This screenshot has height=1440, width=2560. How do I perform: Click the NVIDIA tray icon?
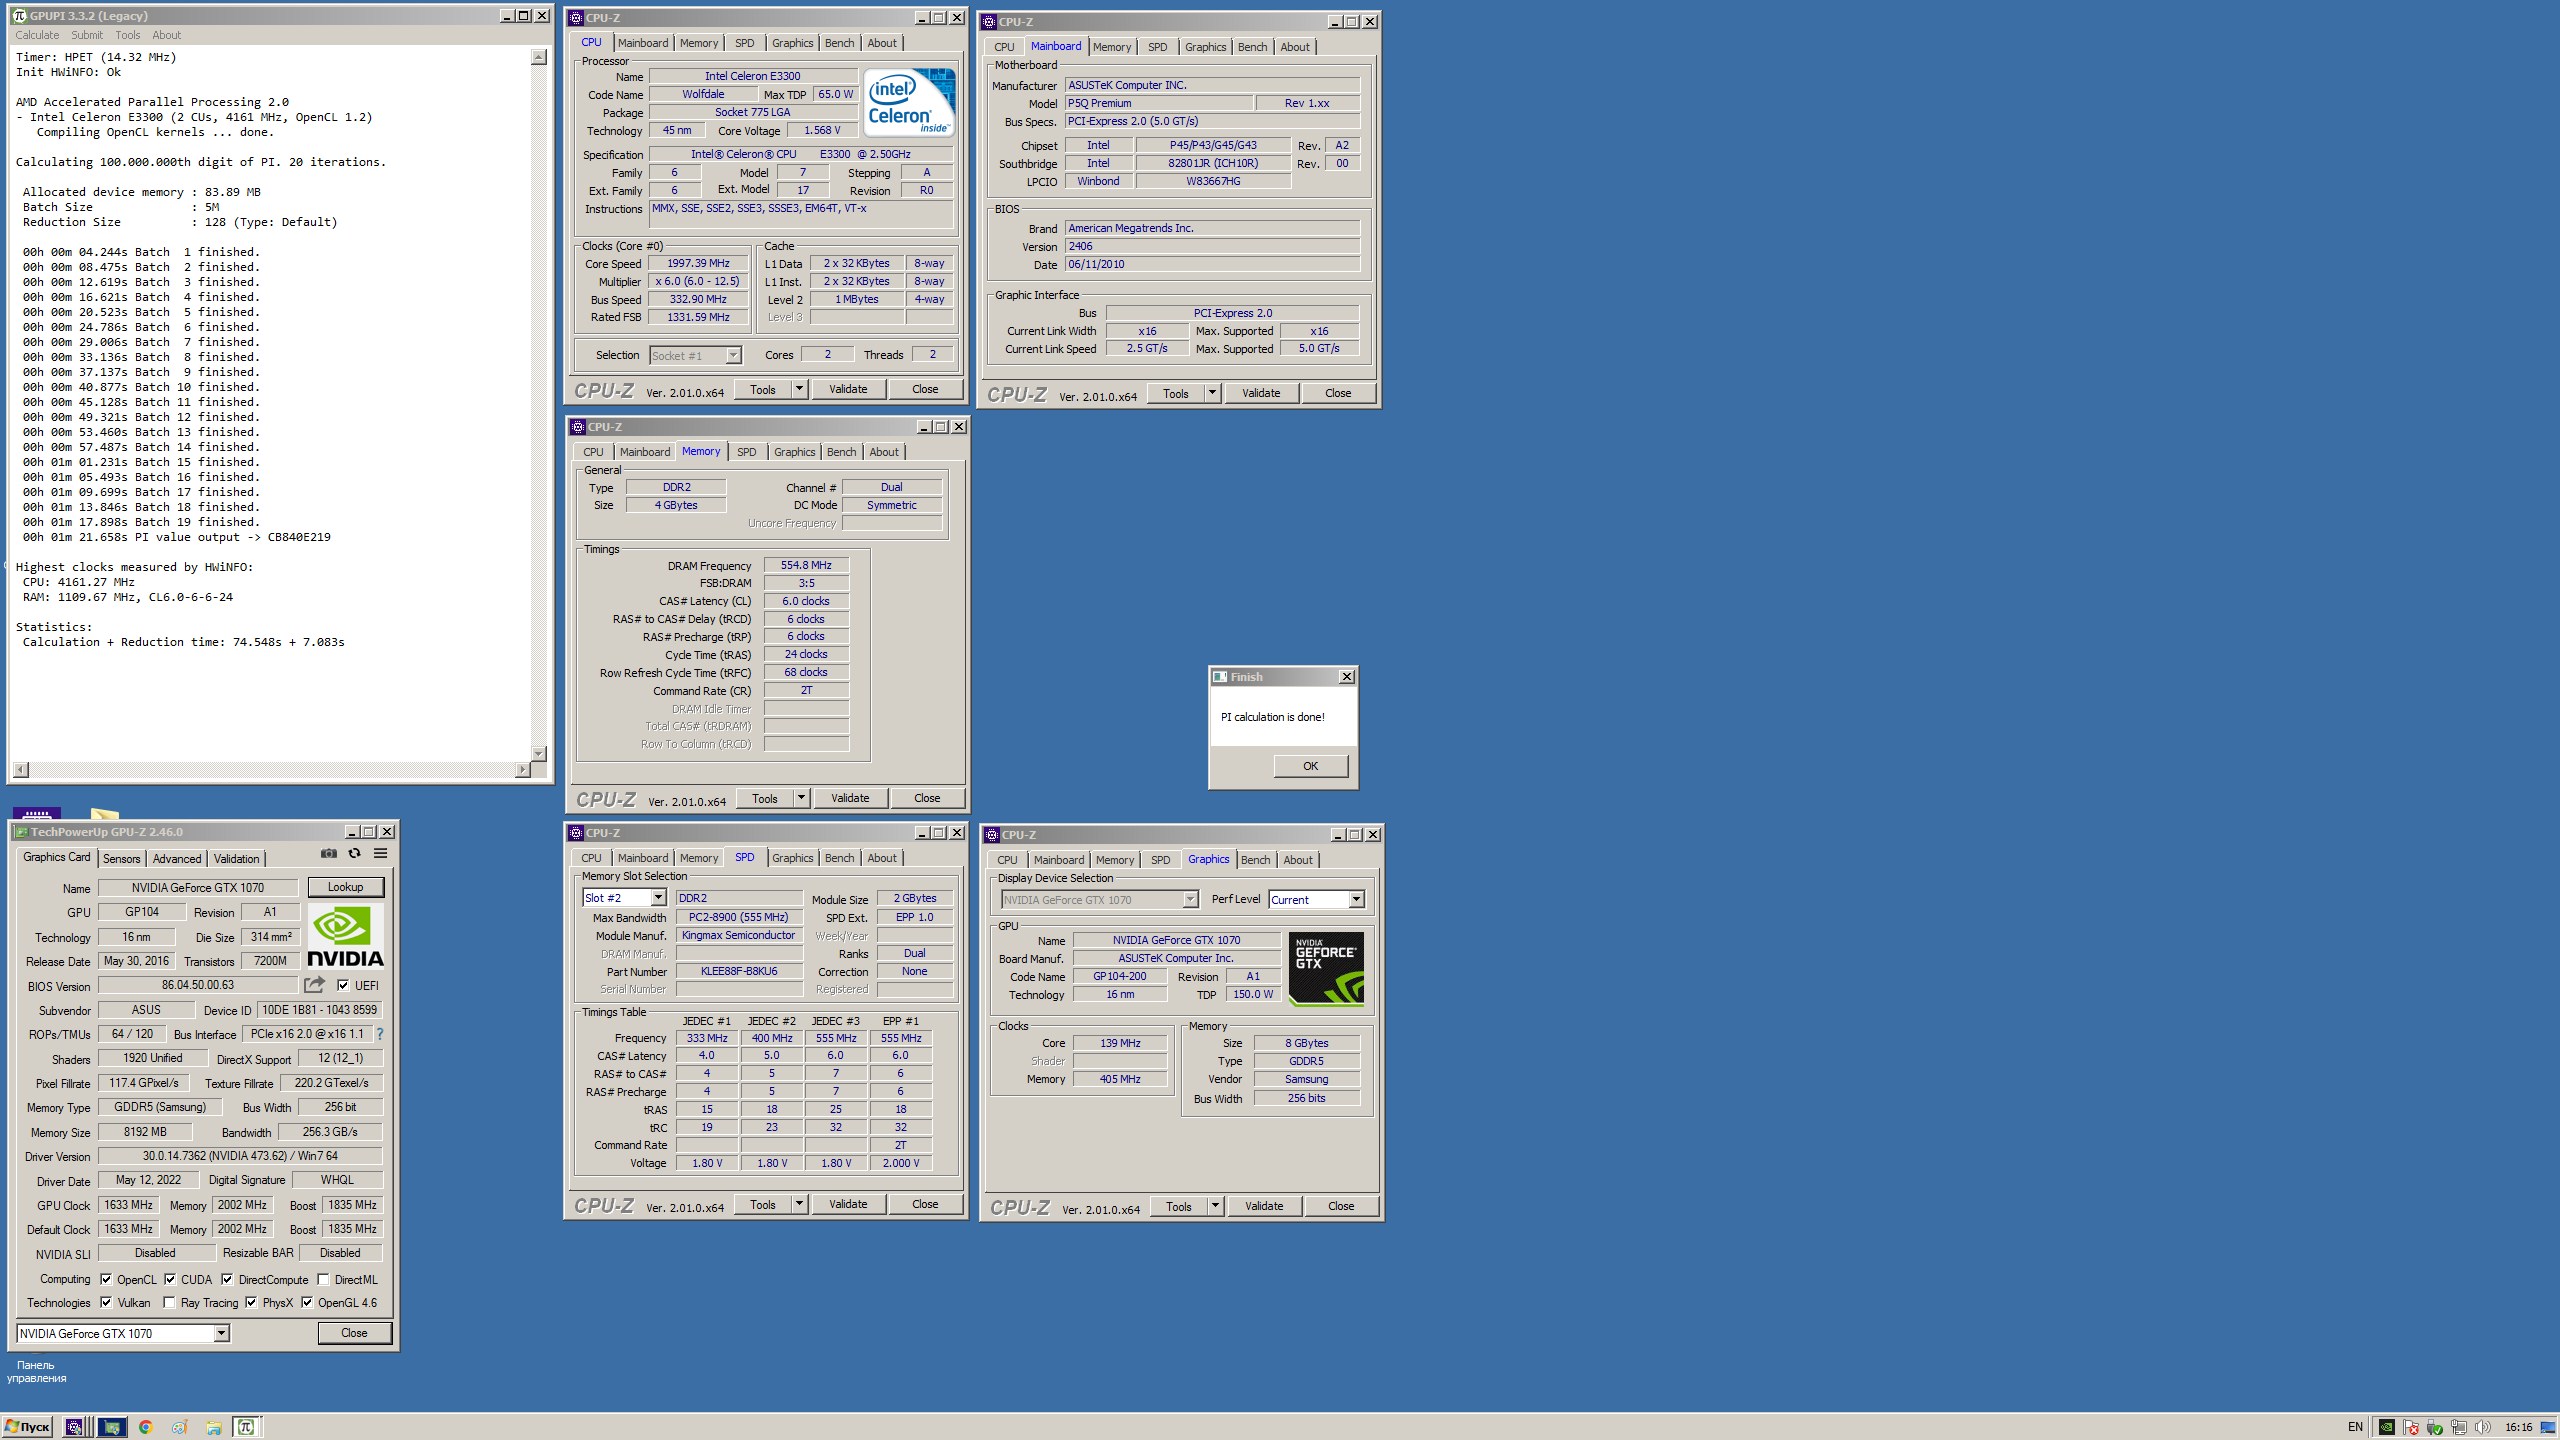click(x=2387, y=1427)
